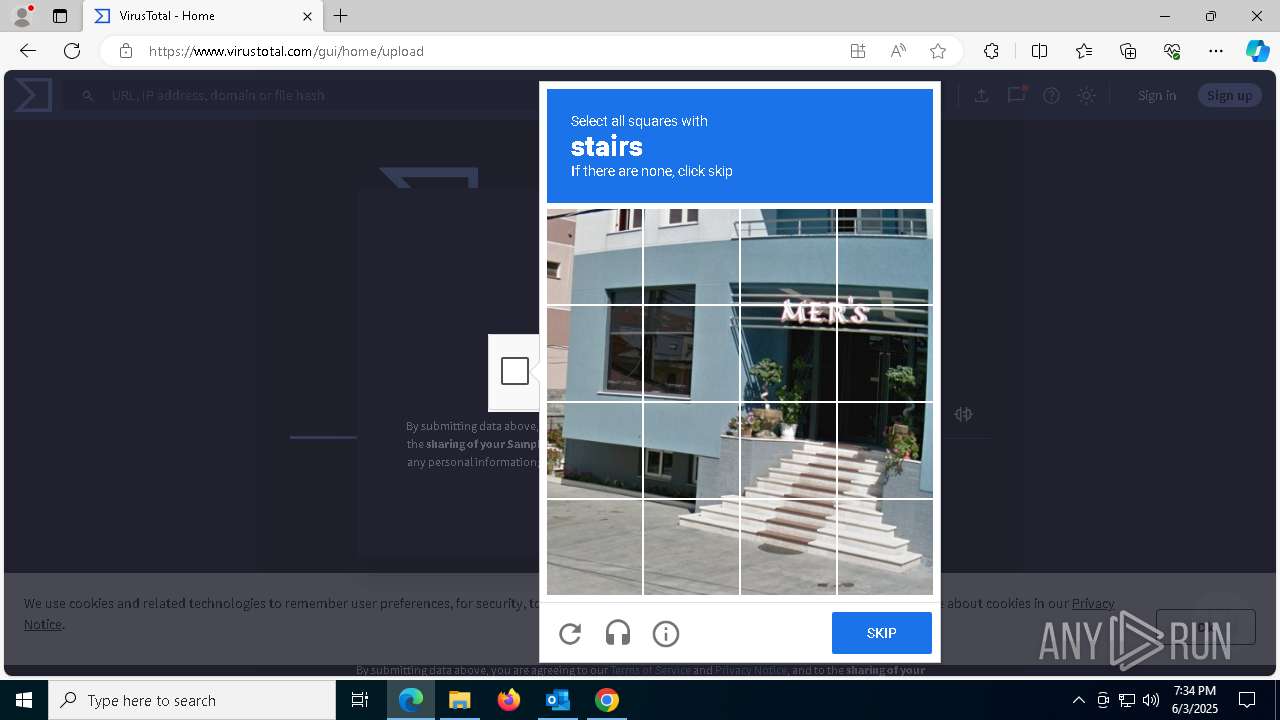Show hidden system tray icons
This screenshot has width=1280, height=720.
coord(1078,700)
